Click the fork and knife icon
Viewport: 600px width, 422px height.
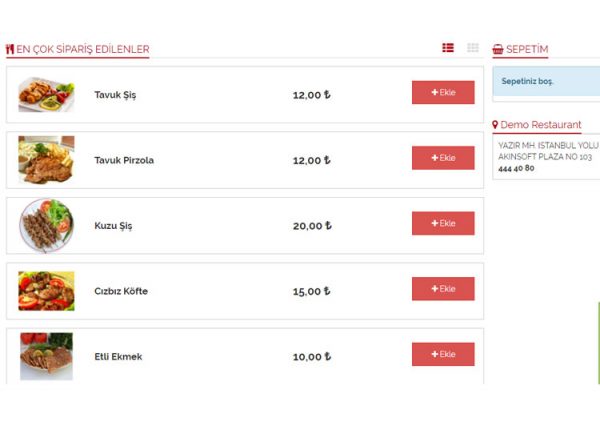(10, 49)
